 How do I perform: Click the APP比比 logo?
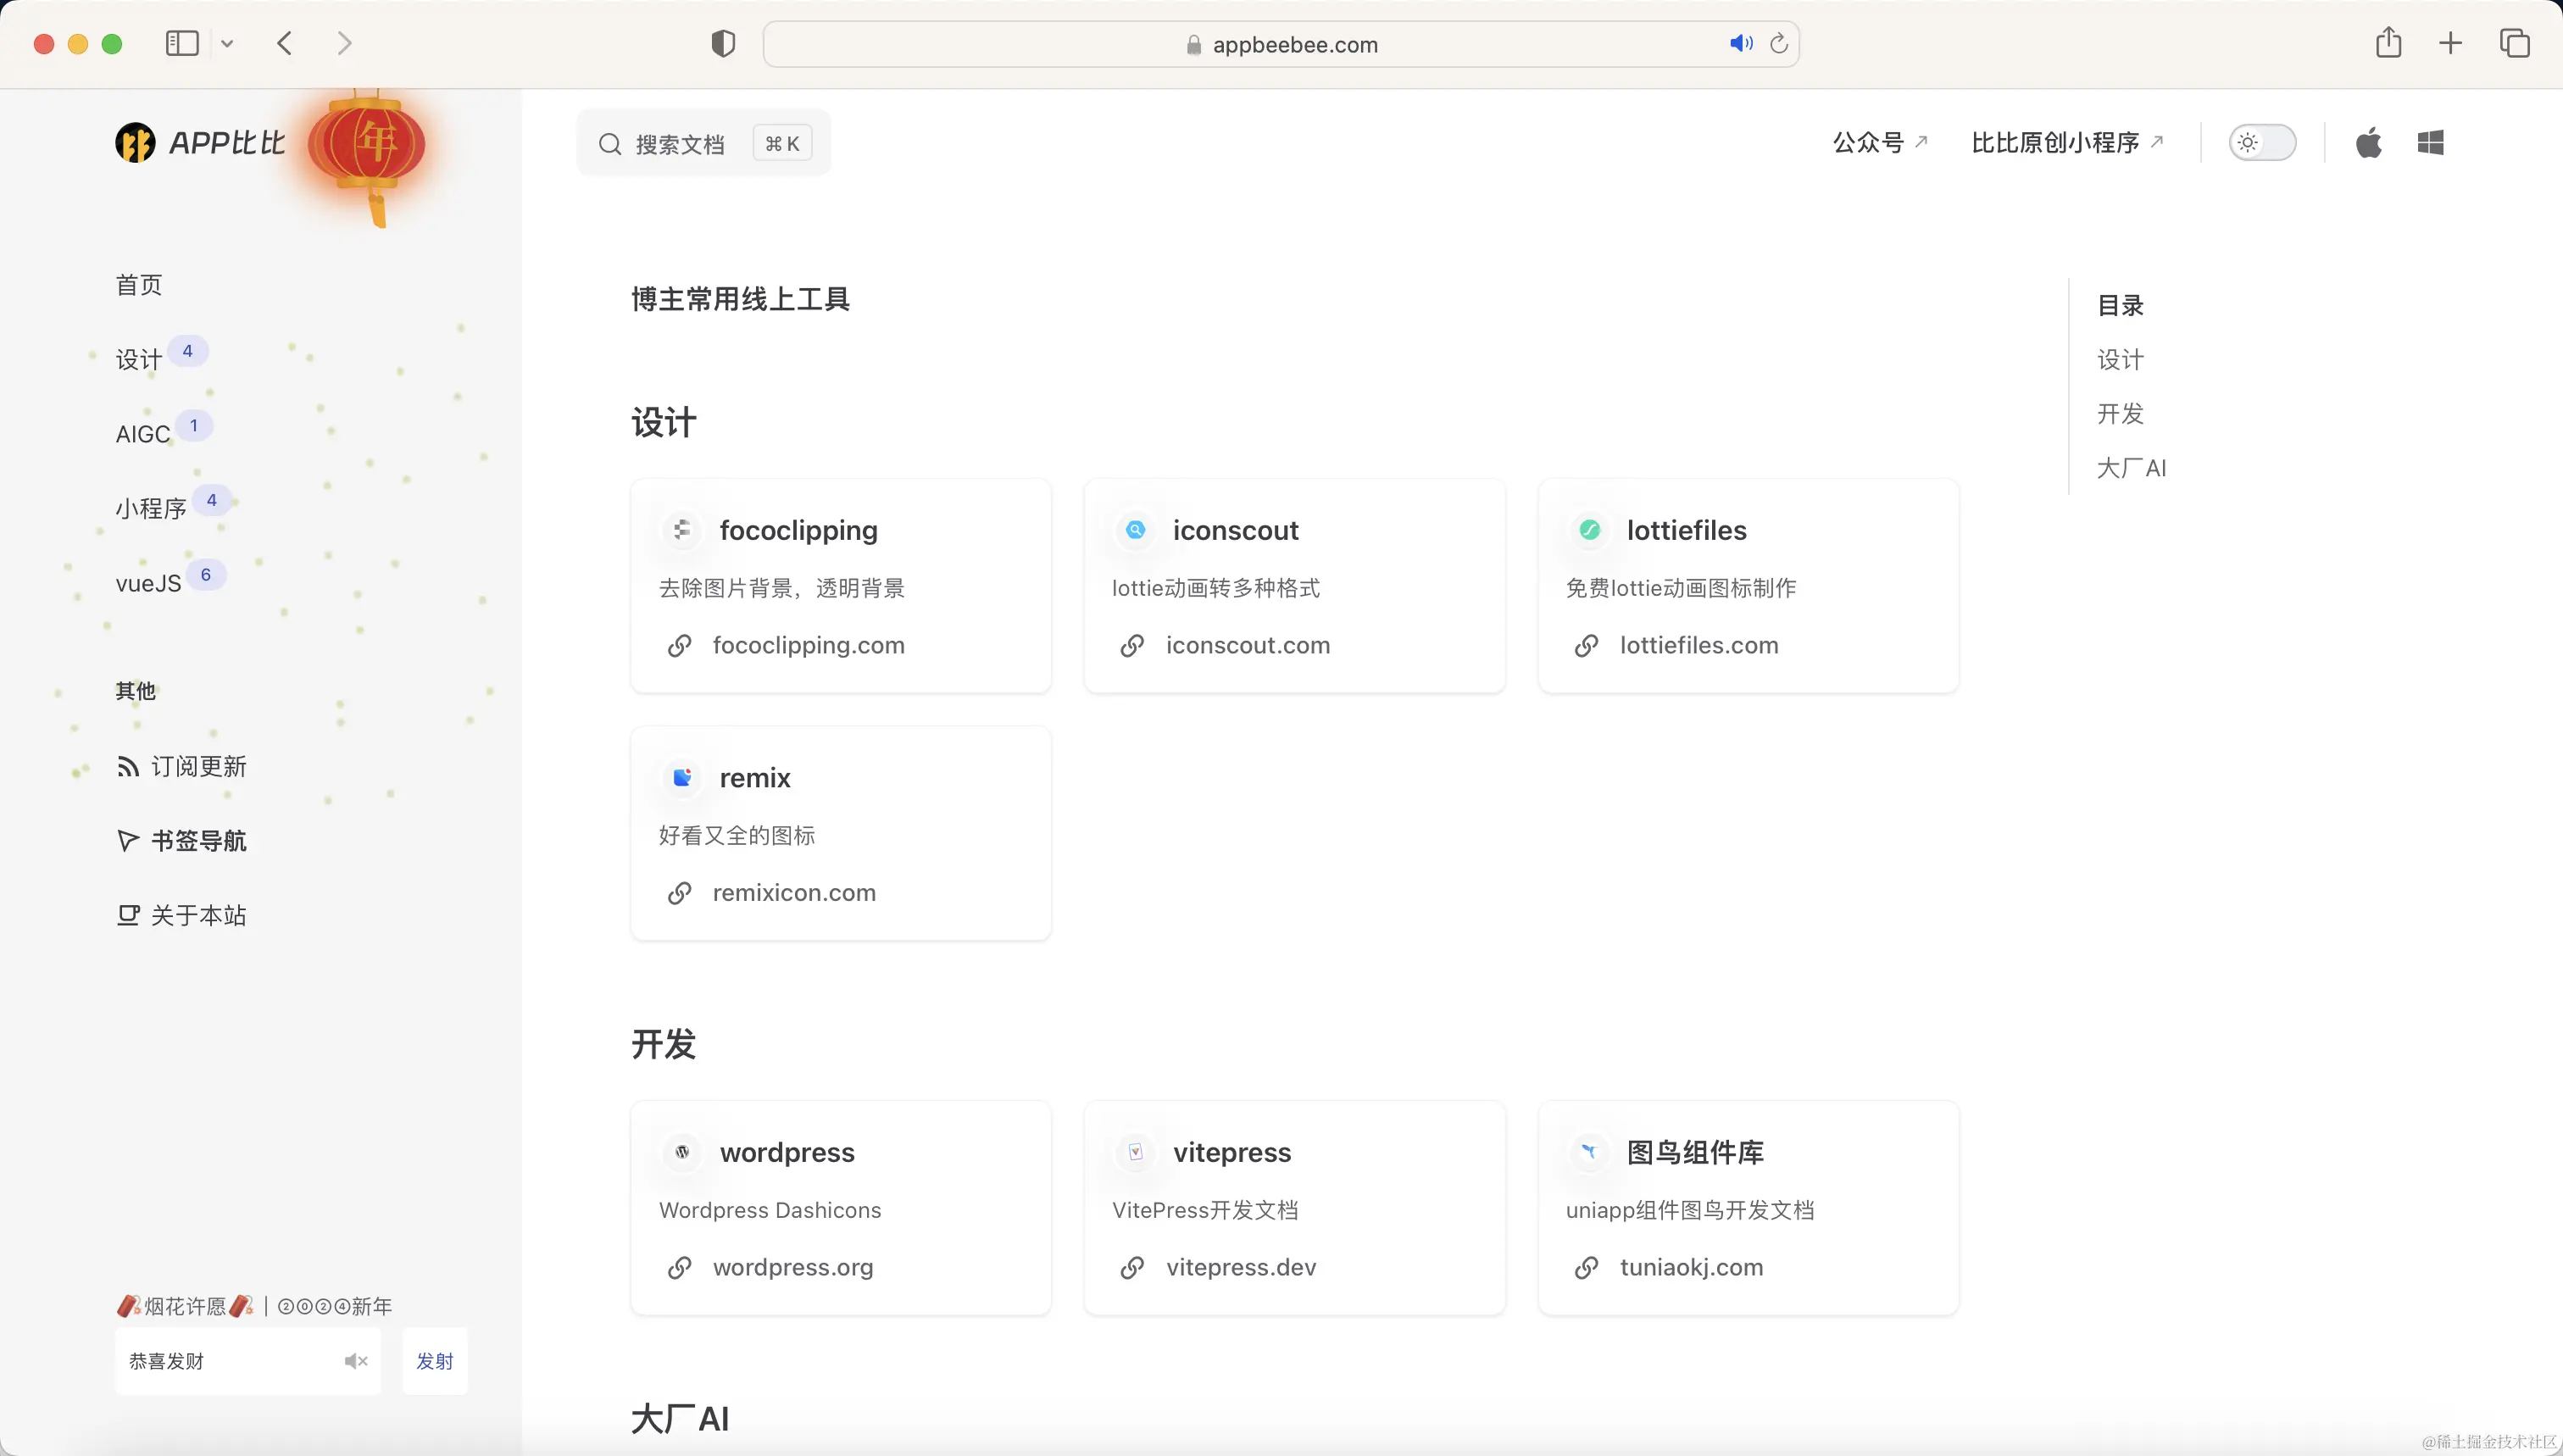coord(200,143)
